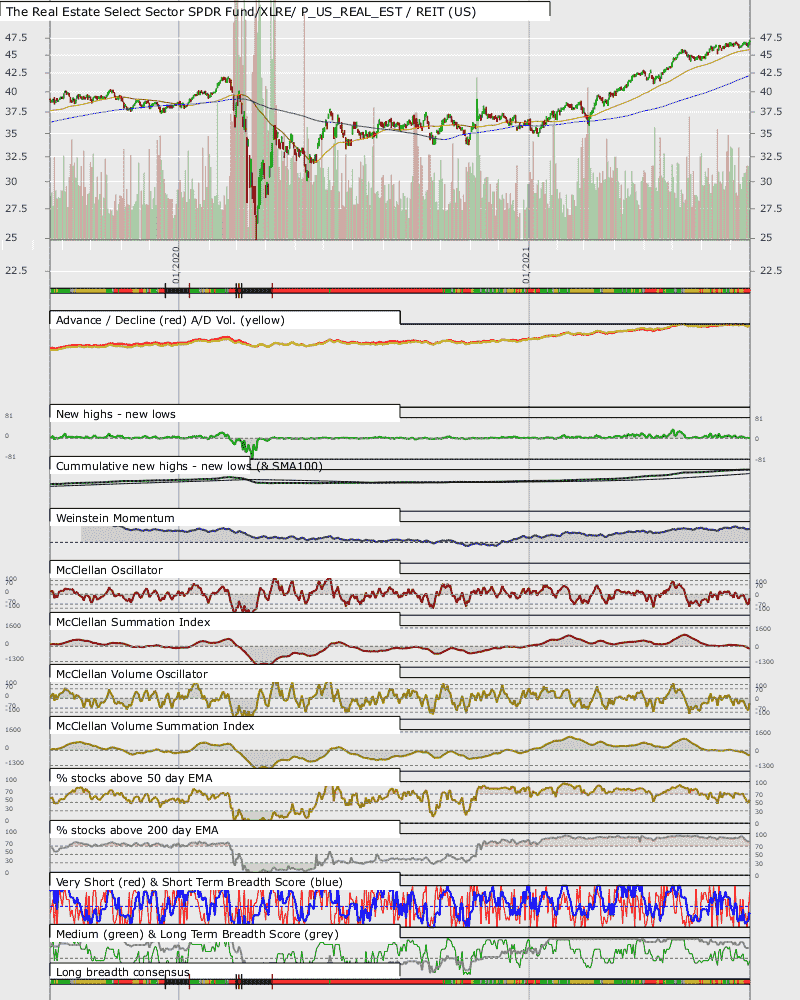Click the 47.5 price label on left axis
Viewport: 800px width, 1000px height.
(16, 38)
